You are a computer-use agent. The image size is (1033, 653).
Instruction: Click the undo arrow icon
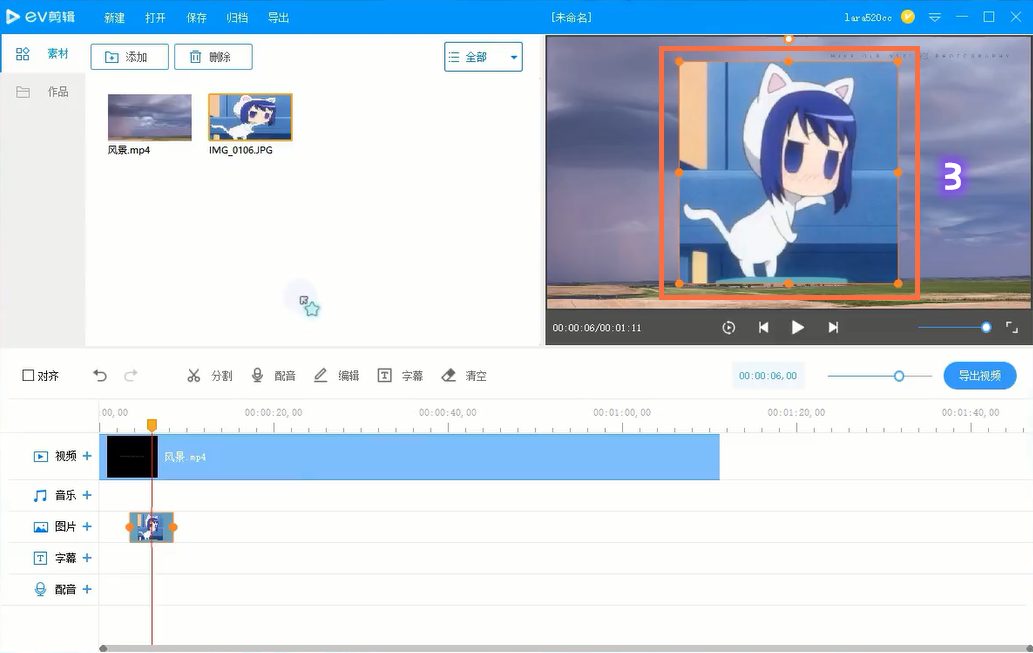point(100,376)
